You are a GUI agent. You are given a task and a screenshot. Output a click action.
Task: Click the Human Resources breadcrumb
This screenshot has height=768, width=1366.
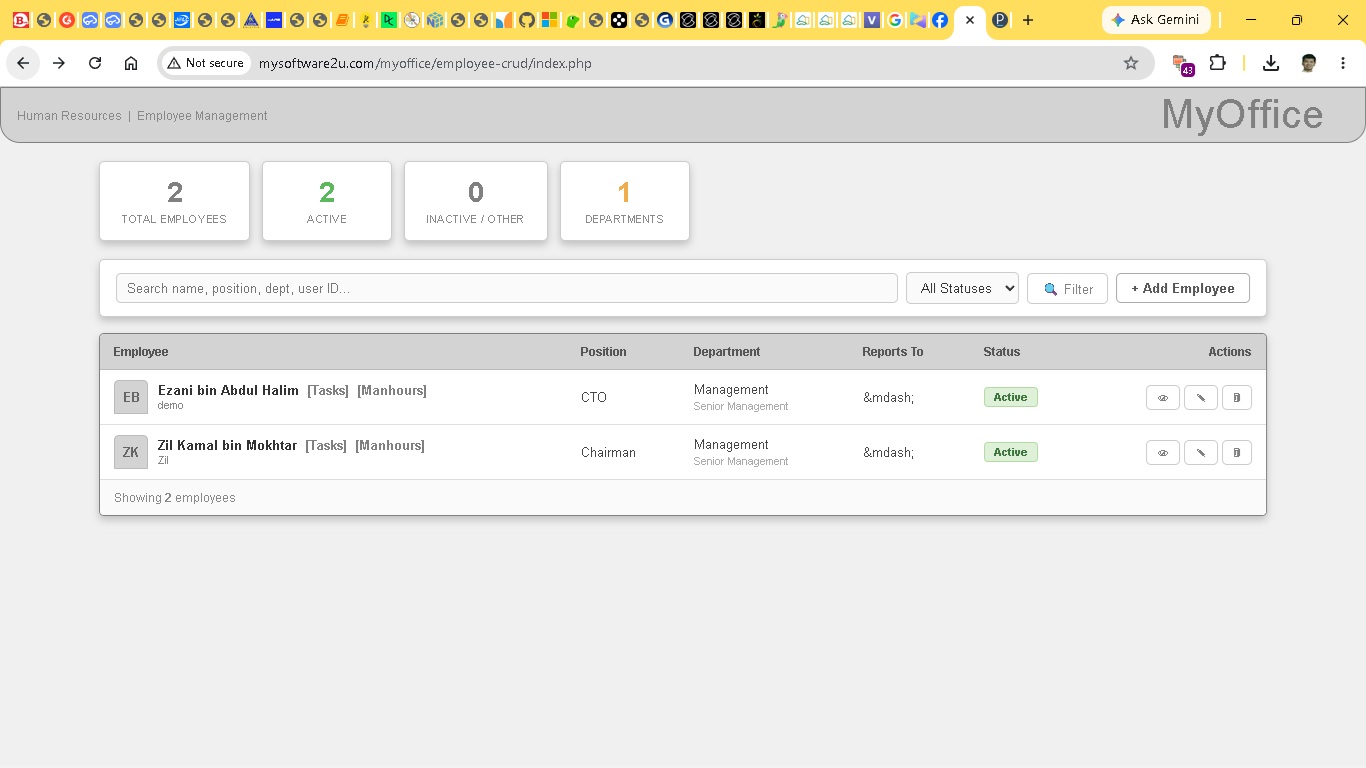(x=69, y=116)
